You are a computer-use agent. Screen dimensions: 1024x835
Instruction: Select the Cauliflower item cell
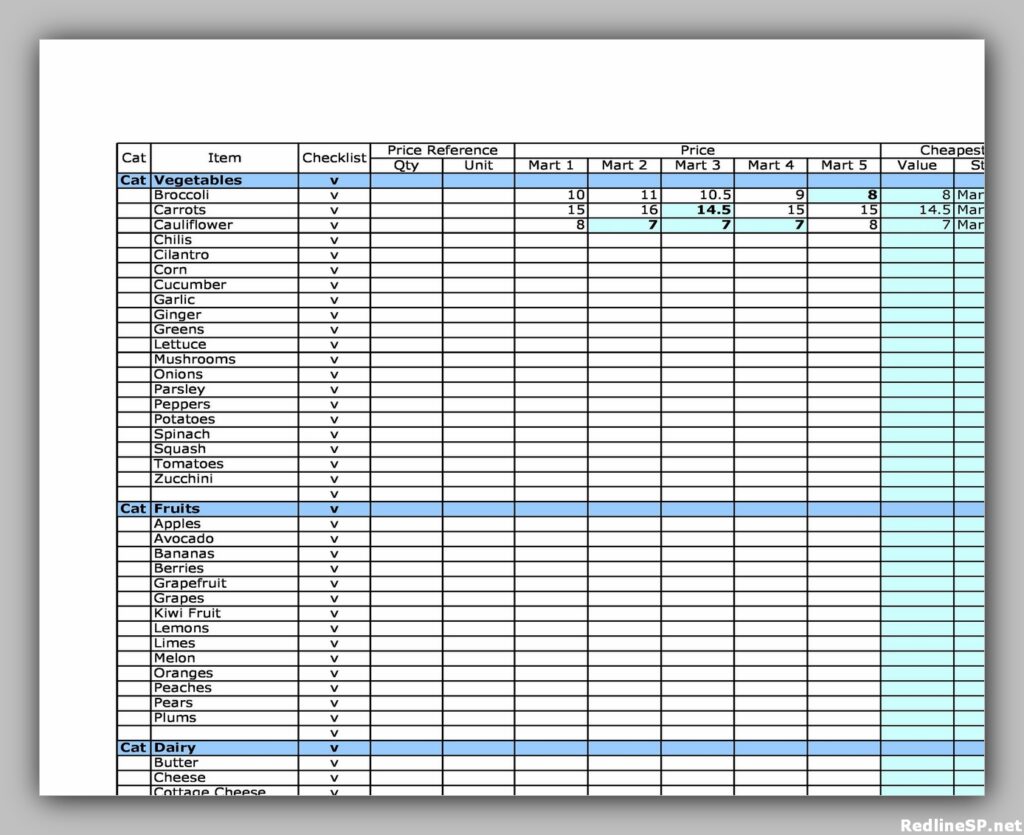(225, 225)
